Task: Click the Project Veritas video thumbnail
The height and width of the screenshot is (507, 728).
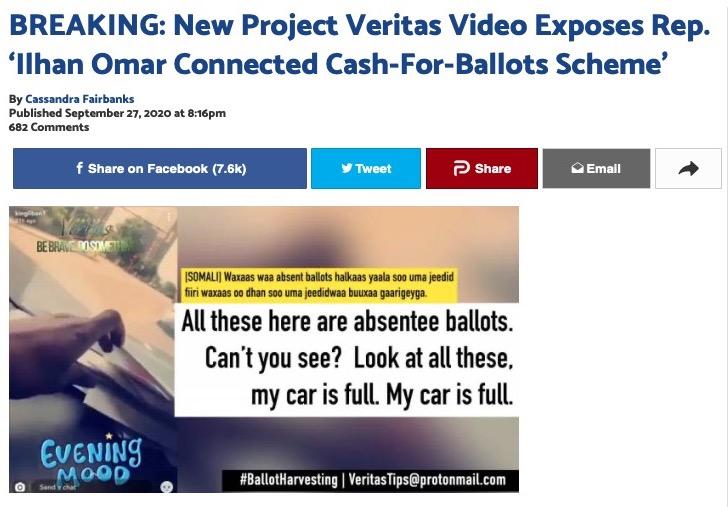Action: point(264,349)
